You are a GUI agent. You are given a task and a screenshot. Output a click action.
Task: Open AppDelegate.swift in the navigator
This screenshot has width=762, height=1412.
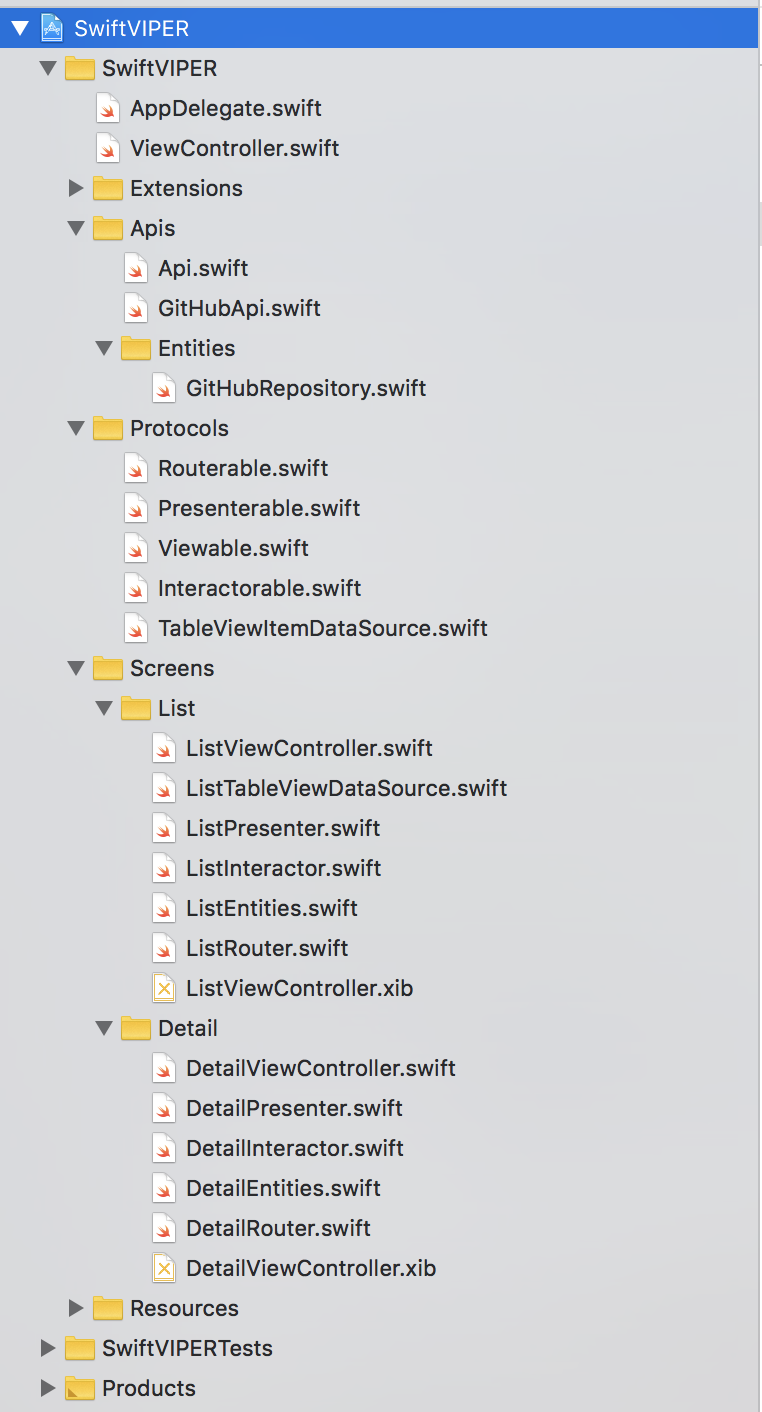226,108
